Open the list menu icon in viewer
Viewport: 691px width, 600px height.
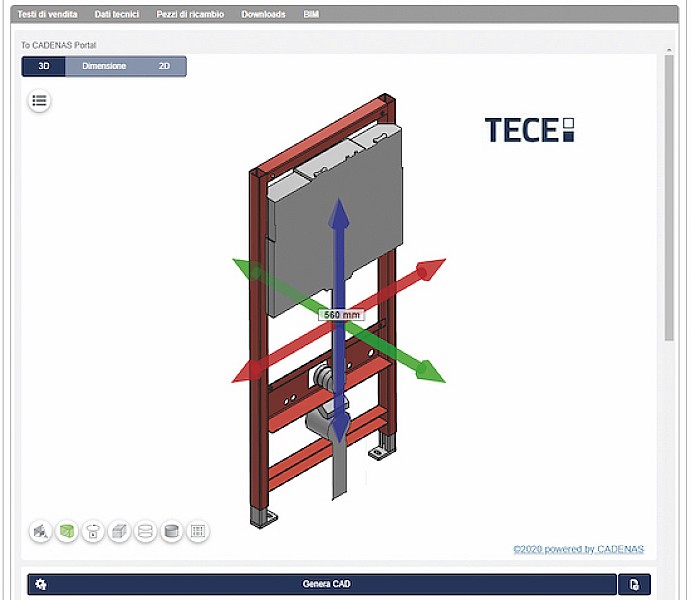pos(39,100)
